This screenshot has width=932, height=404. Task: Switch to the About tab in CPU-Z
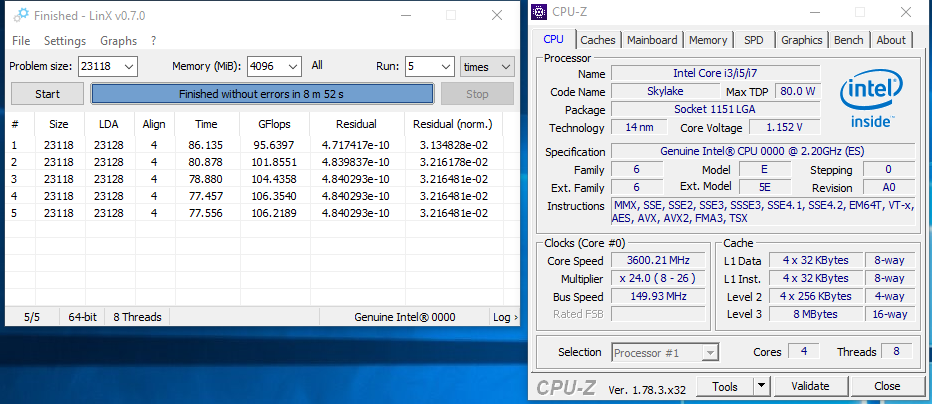click(891, 40)
